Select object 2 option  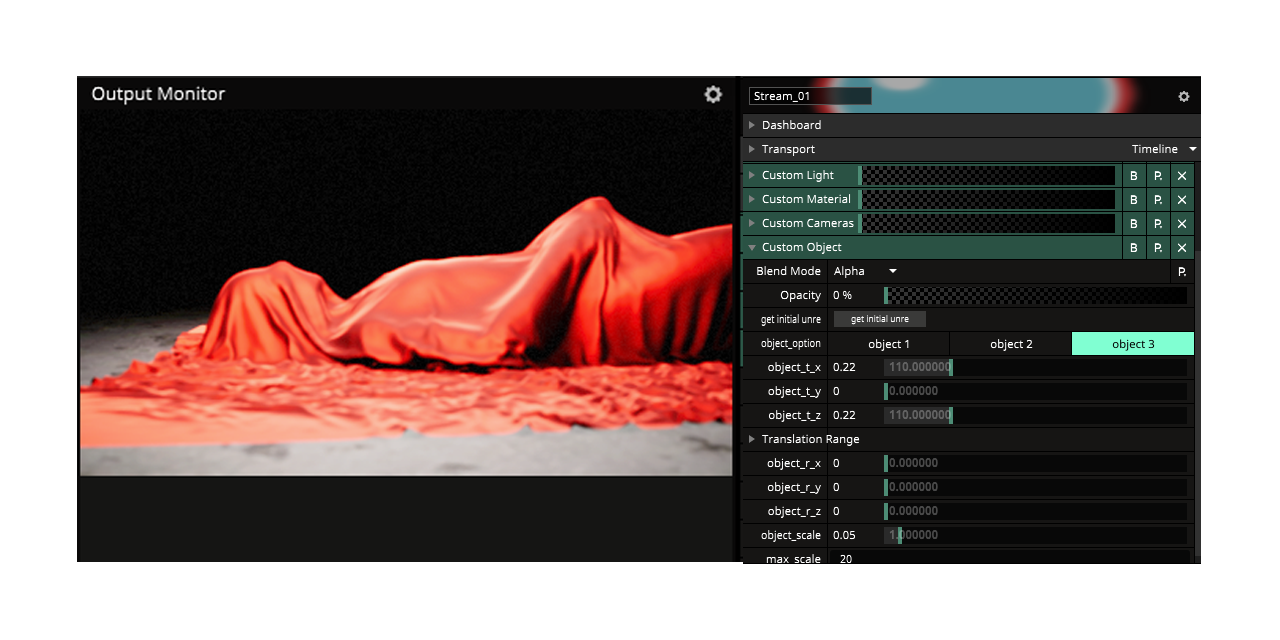(x=1011, y=344)
